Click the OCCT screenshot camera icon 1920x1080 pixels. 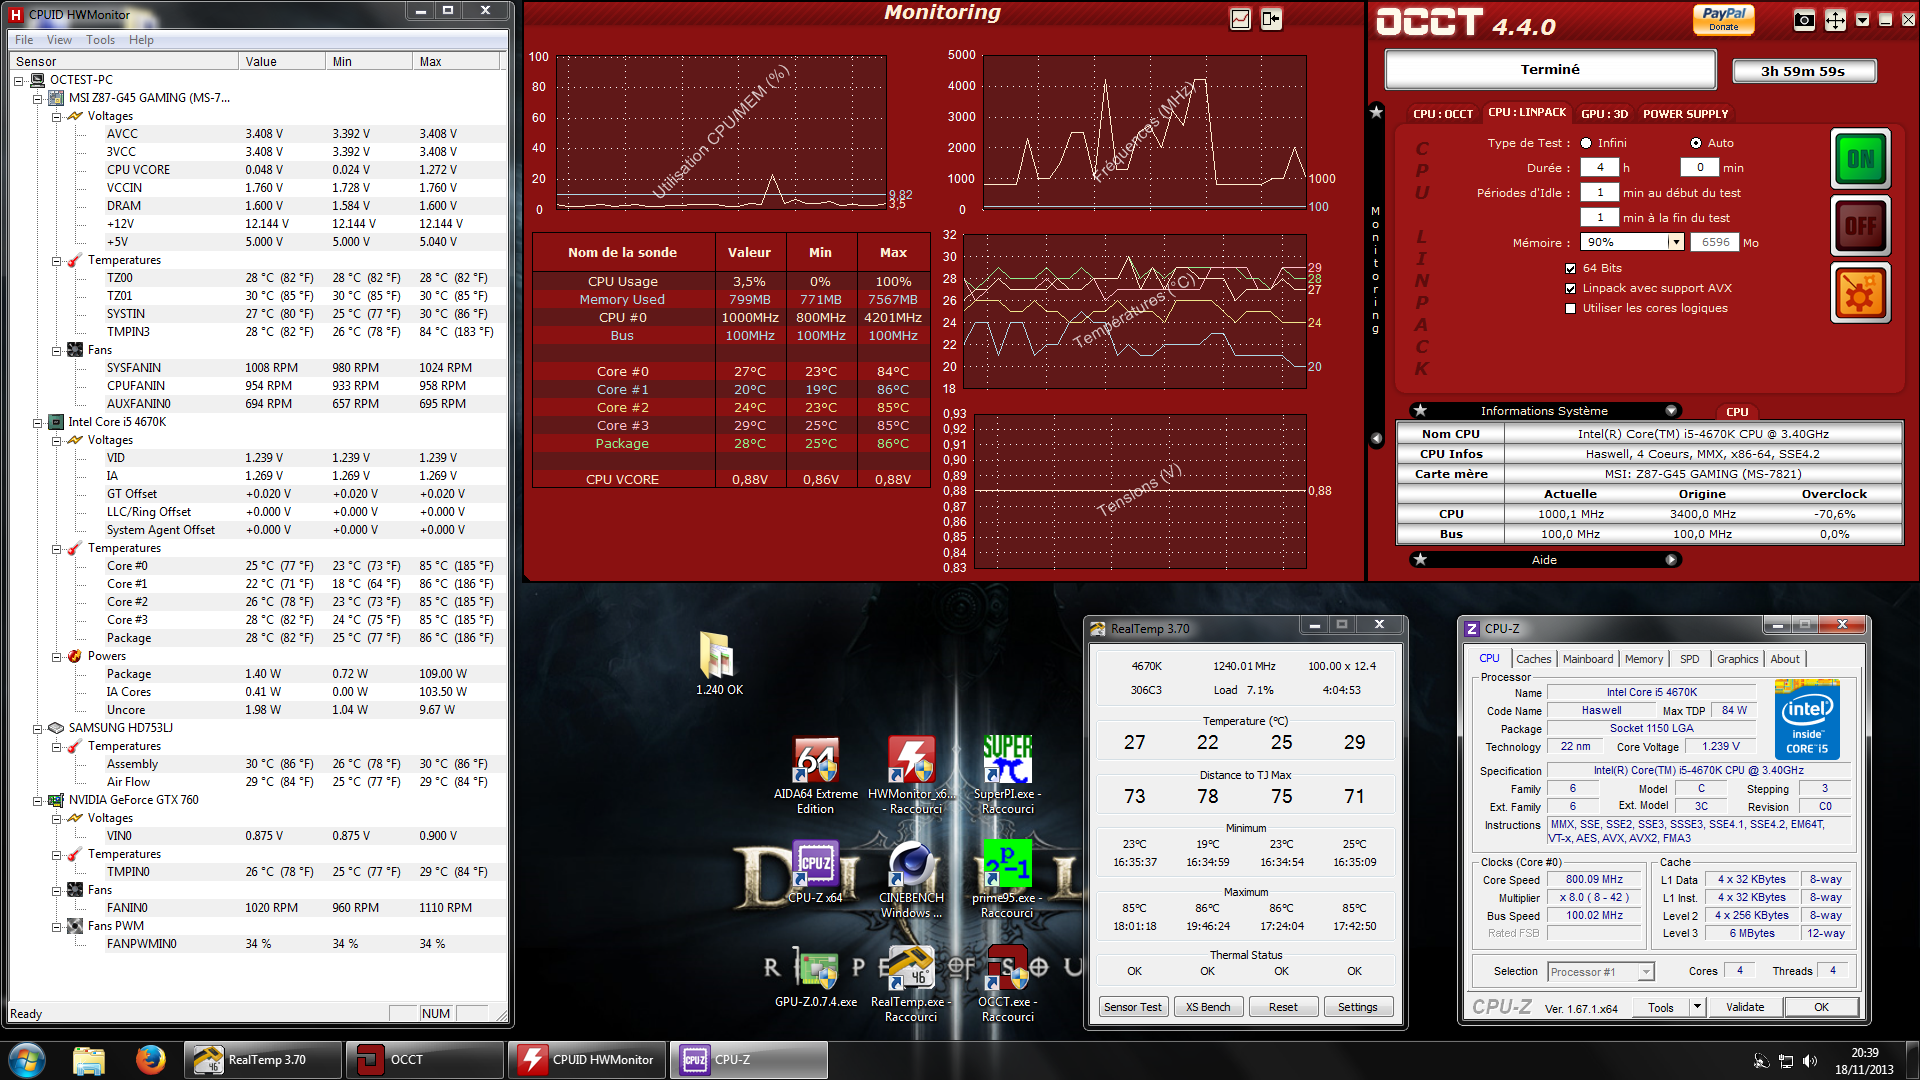pos(1804,21)
